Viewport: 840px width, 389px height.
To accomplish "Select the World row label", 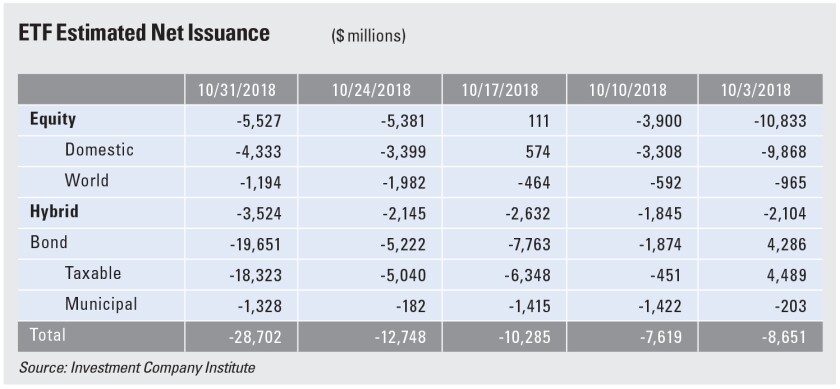I will [87, 180].
